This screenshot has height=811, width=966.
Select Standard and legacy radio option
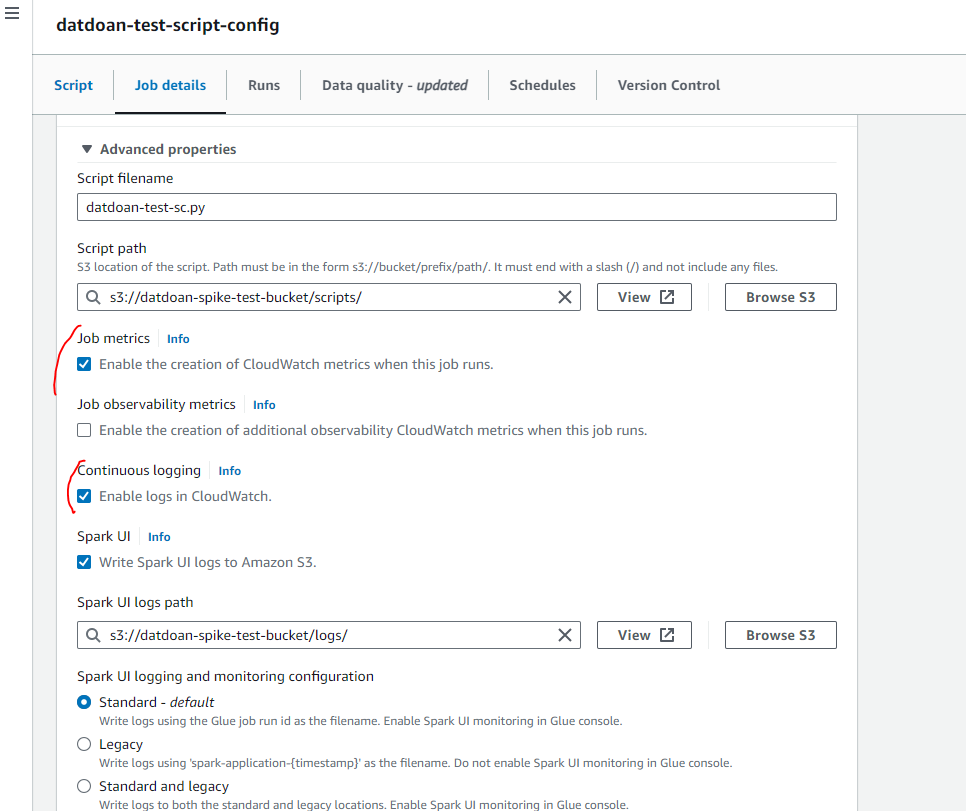[x=84, y=787]
